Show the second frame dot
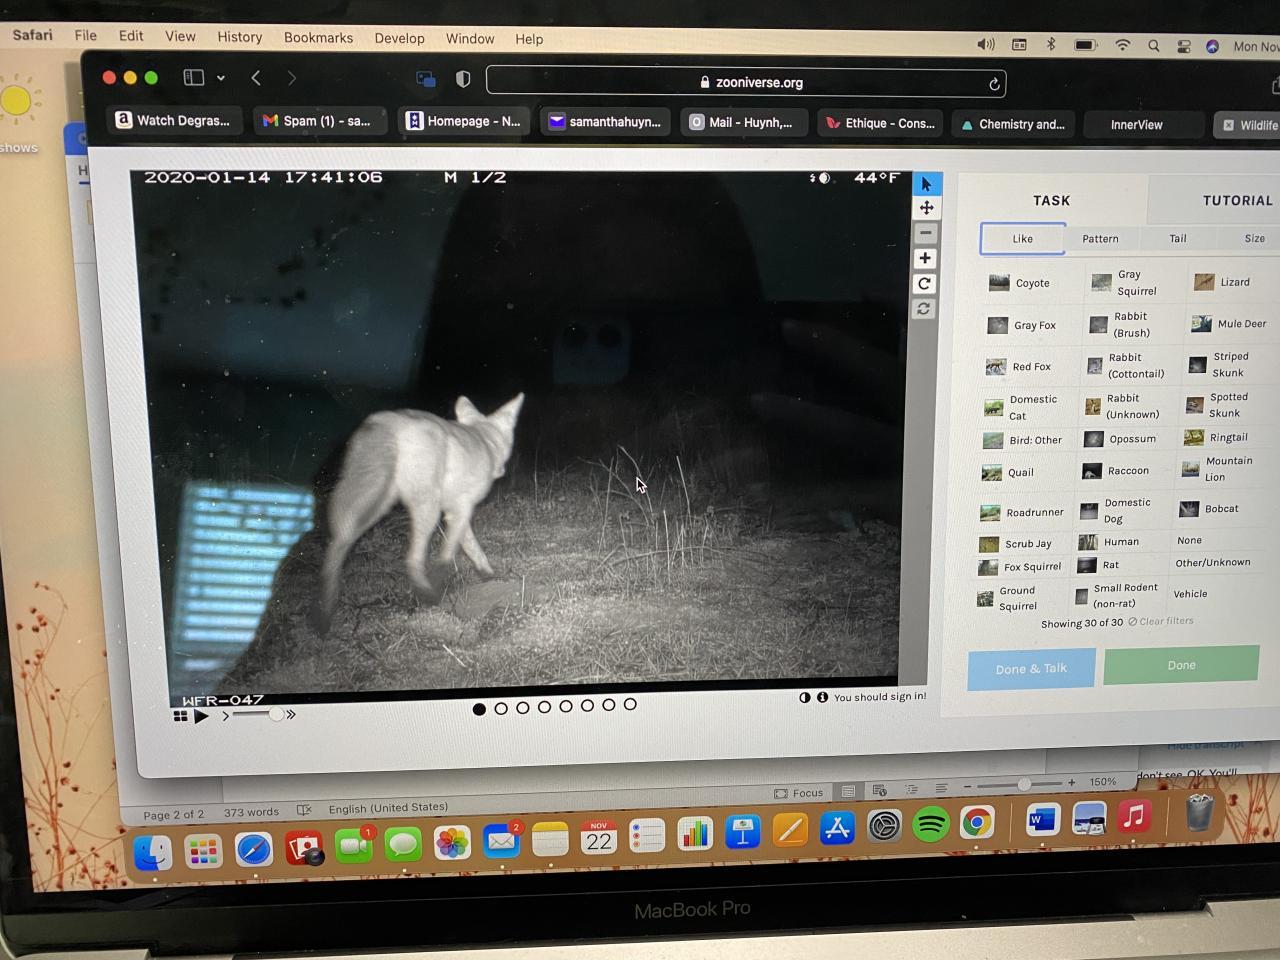The width and height of the screenshot is (1280, 960). click(x=501, y=708)
